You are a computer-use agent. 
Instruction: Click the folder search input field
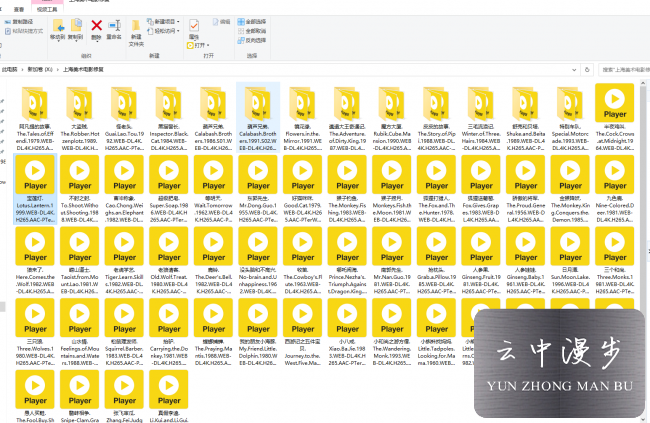pyautogui.click(x=624, y=70)
